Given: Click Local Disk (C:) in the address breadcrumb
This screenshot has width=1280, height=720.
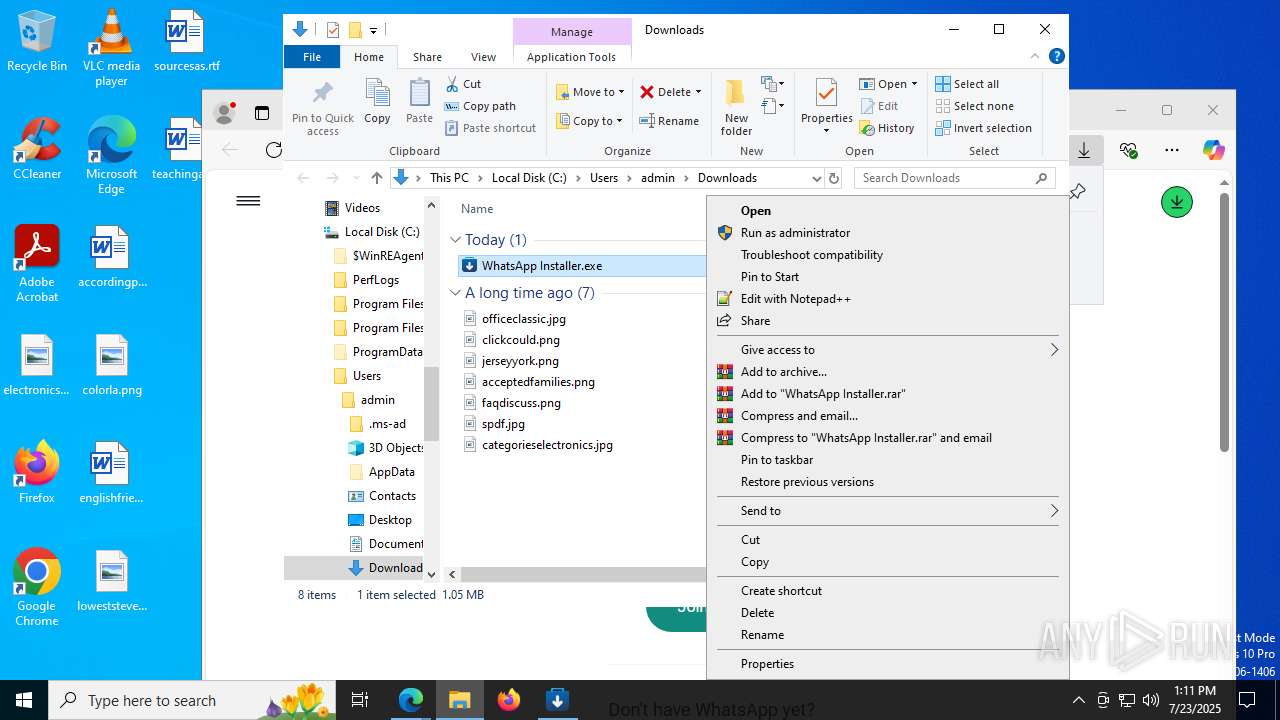Looking at the screenshot, I should [x=529, y=178].
